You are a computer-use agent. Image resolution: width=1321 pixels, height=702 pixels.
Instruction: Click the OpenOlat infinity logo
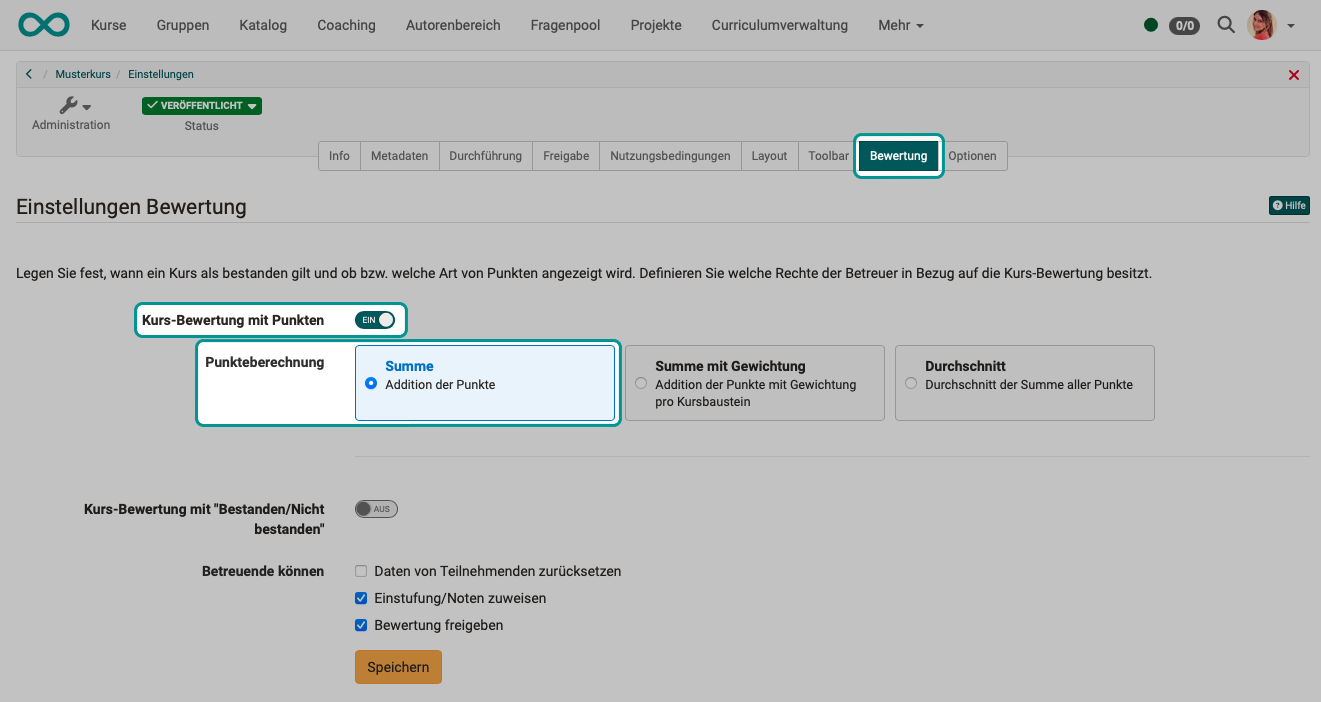pos(43,24)
